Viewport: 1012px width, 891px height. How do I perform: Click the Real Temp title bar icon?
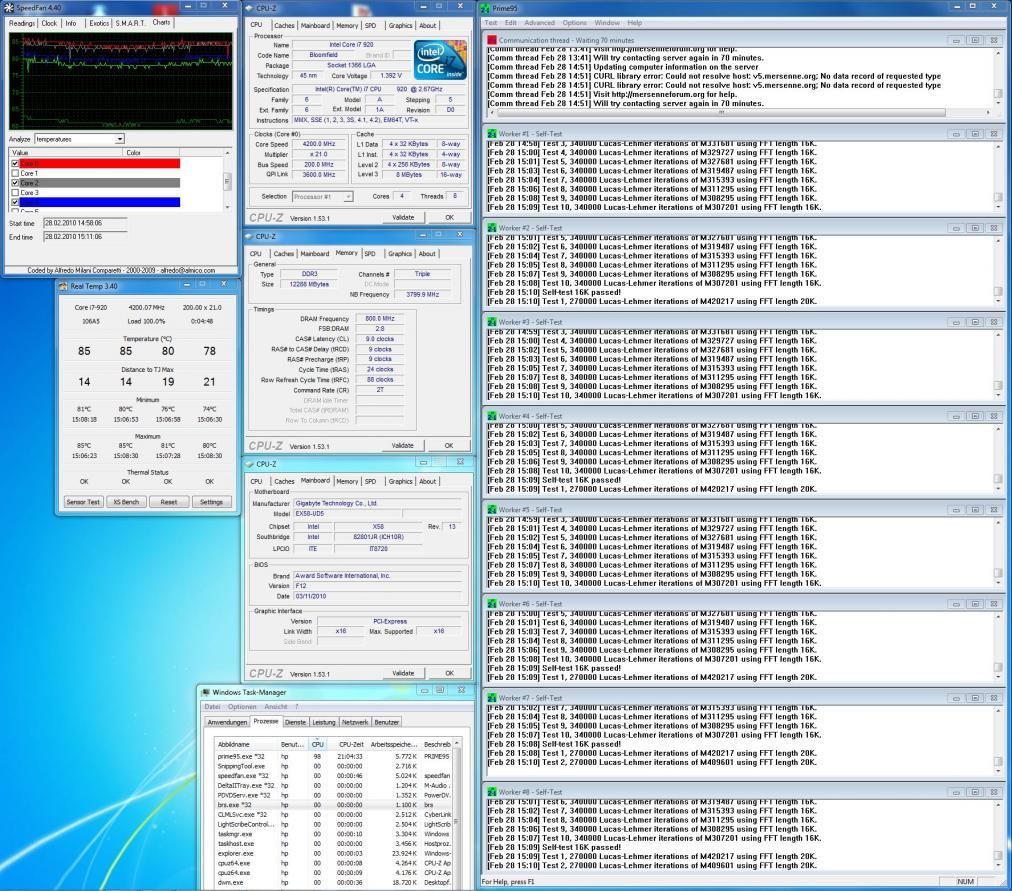pos(63,286)
